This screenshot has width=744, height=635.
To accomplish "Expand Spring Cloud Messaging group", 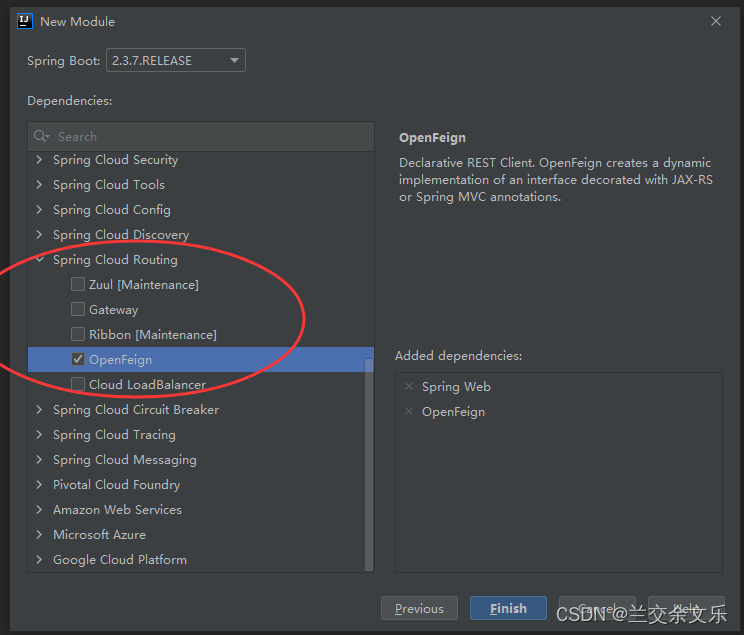I will (x=39, y=459).
